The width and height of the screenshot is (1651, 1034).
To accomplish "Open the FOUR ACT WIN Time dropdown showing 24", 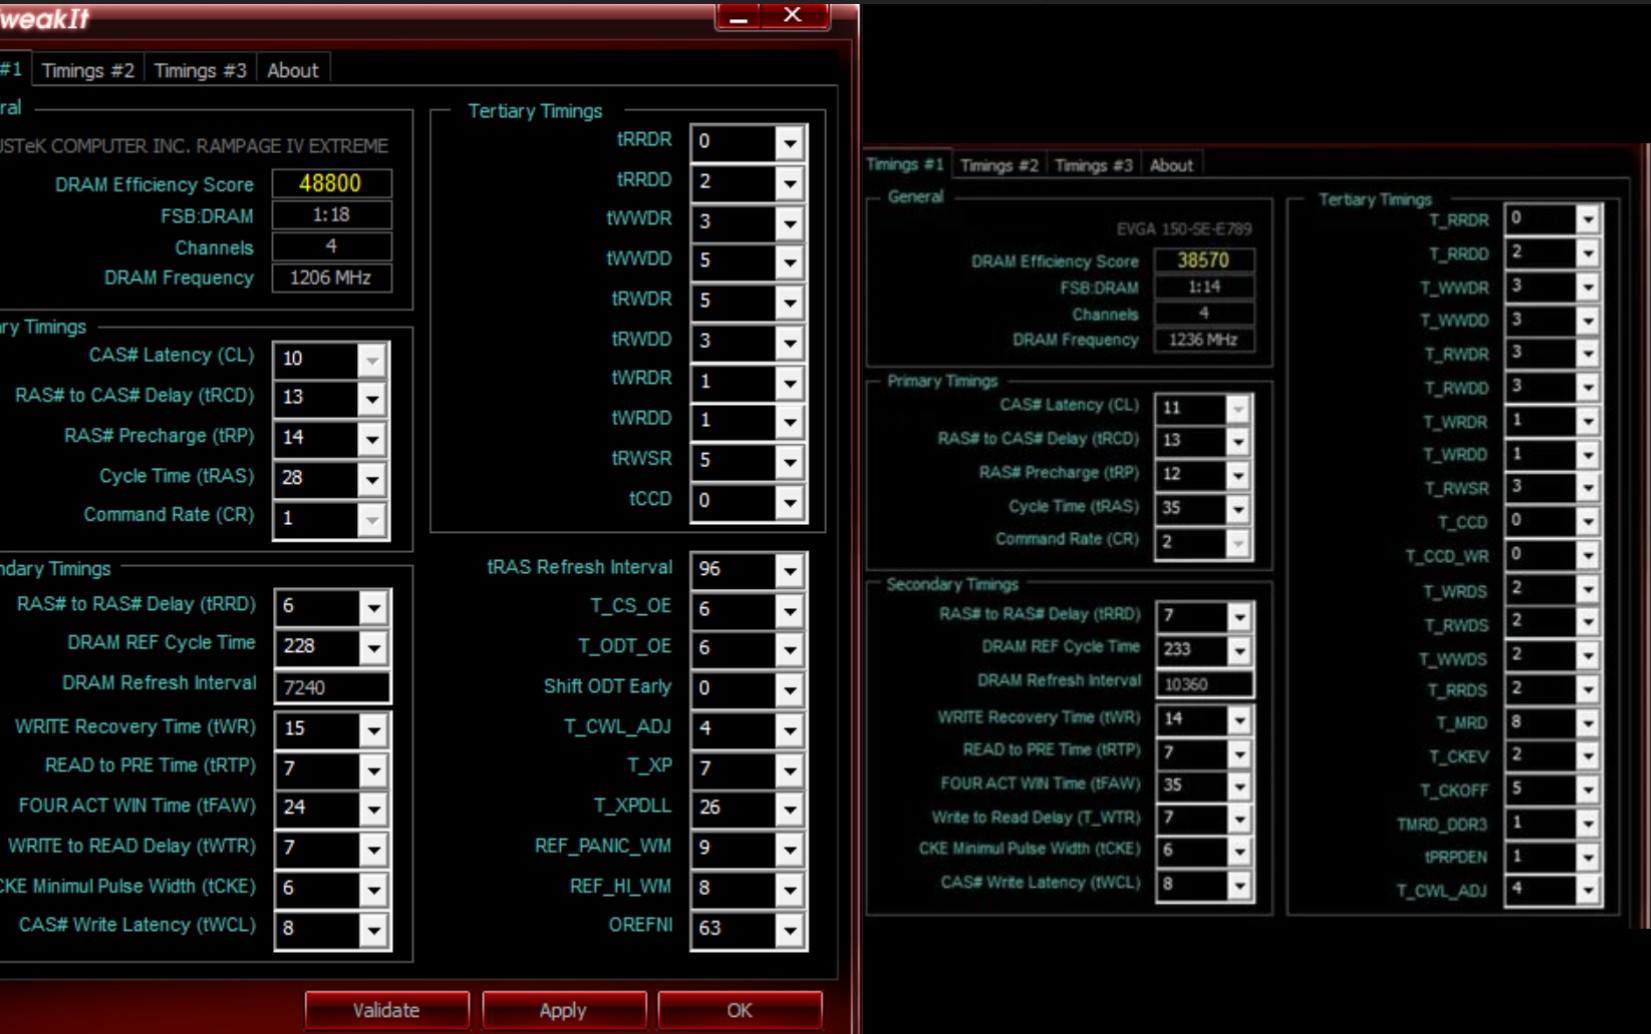I will (373, 808).
